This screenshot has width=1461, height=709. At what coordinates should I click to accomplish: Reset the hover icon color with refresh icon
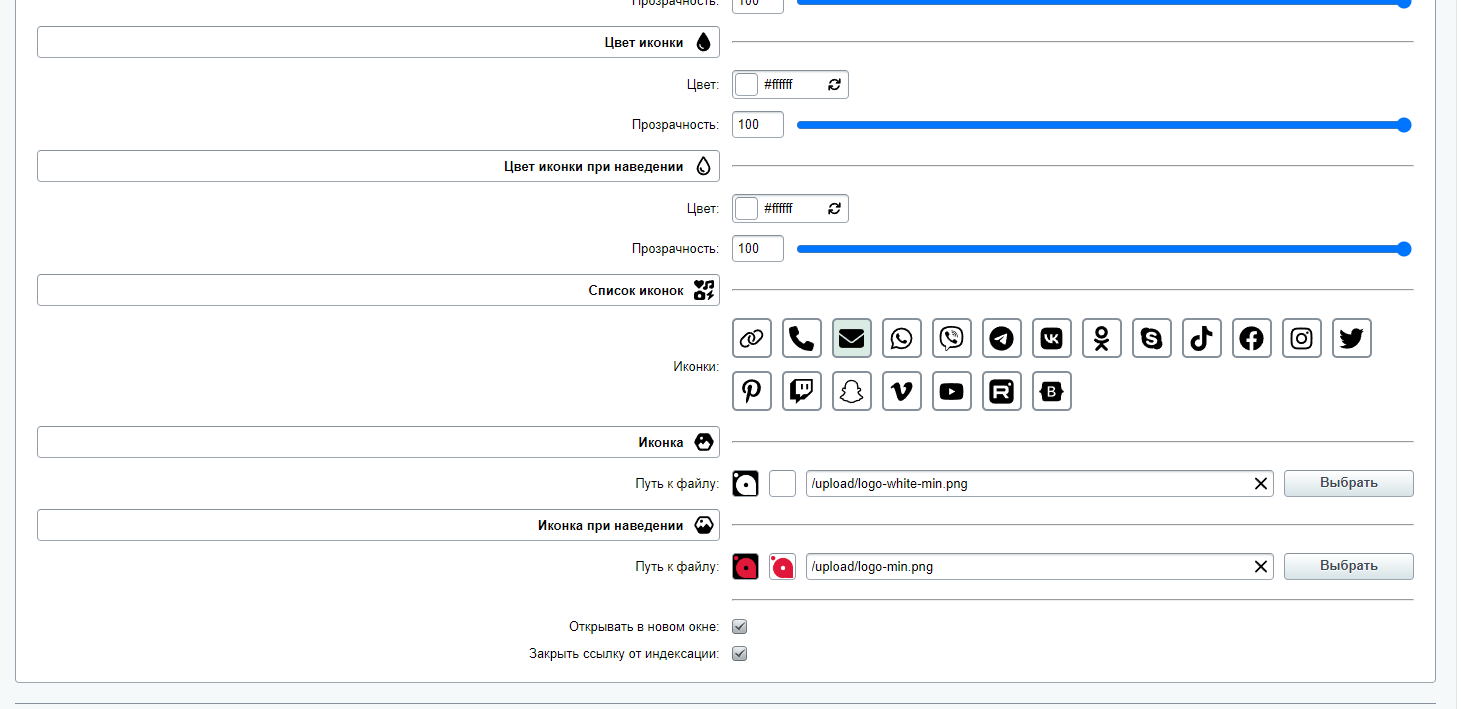click(x=834, y=209)
